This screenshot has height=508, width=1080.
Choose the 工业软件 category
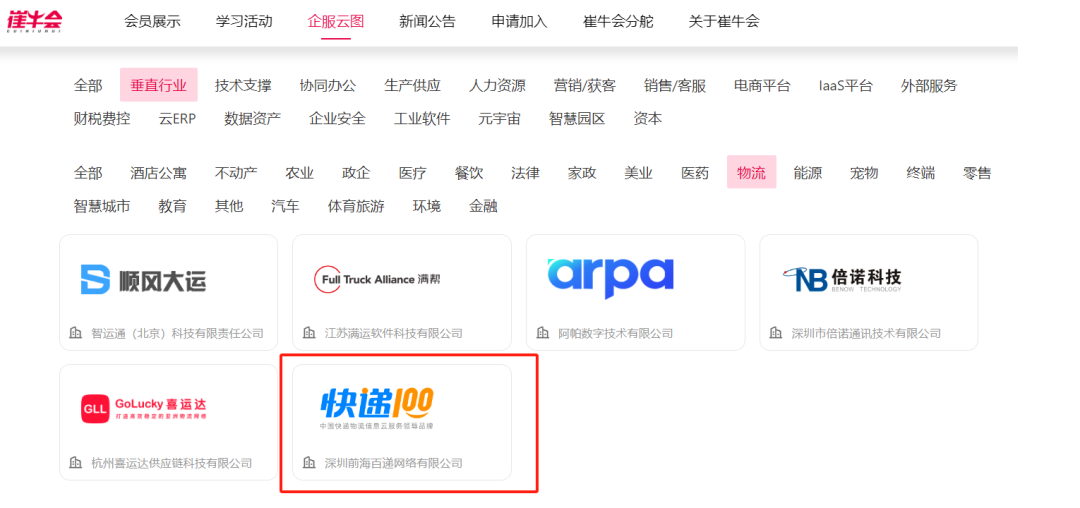coord(422,118)
